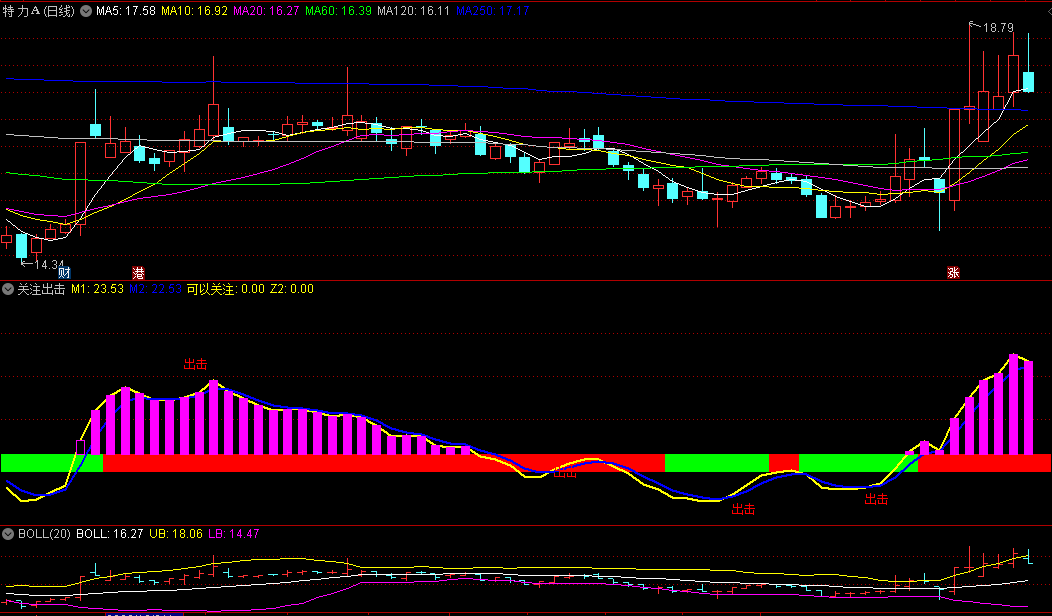Viewport: 1052px width, 616px height.
Task: Select the UB: 18.06 value
Action: 176,534
